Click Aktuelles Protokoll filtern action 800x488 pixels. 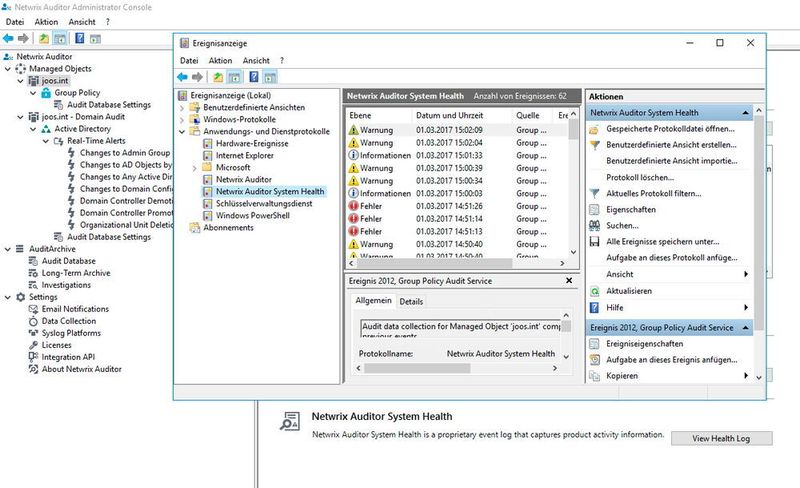[x=654, y=193]
